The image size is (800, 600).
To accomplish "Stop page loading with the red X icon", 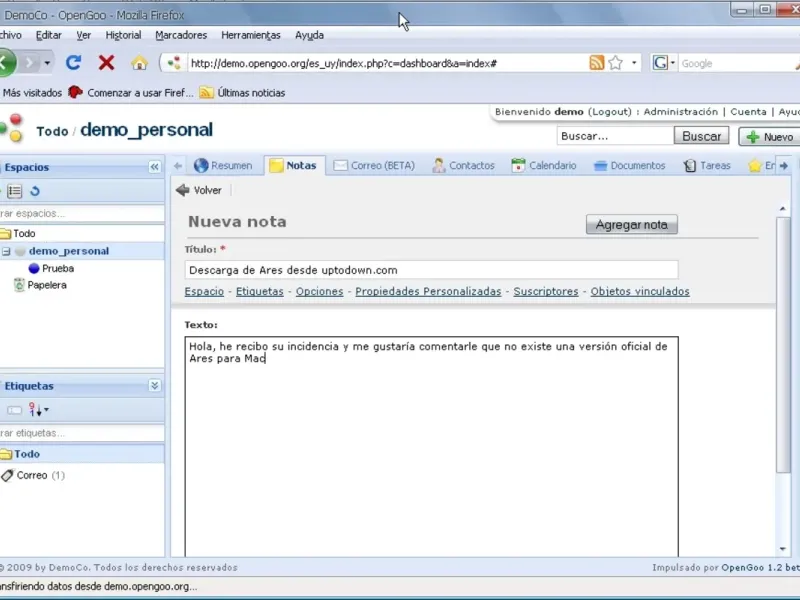I will click(106, 63).
